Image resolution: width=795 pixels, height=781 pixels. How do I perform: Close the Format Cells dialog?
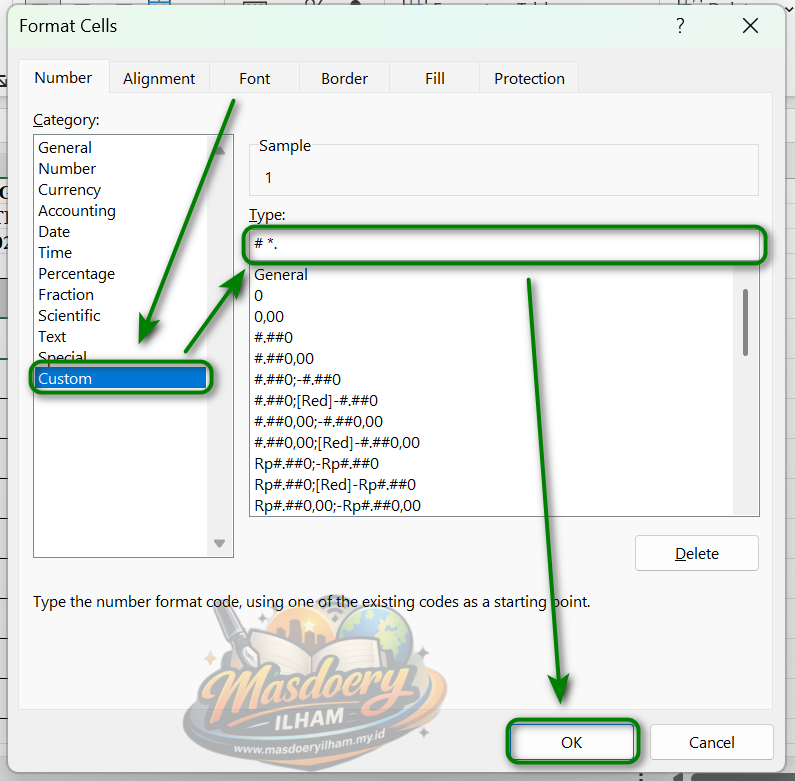(x=750, y=27)
